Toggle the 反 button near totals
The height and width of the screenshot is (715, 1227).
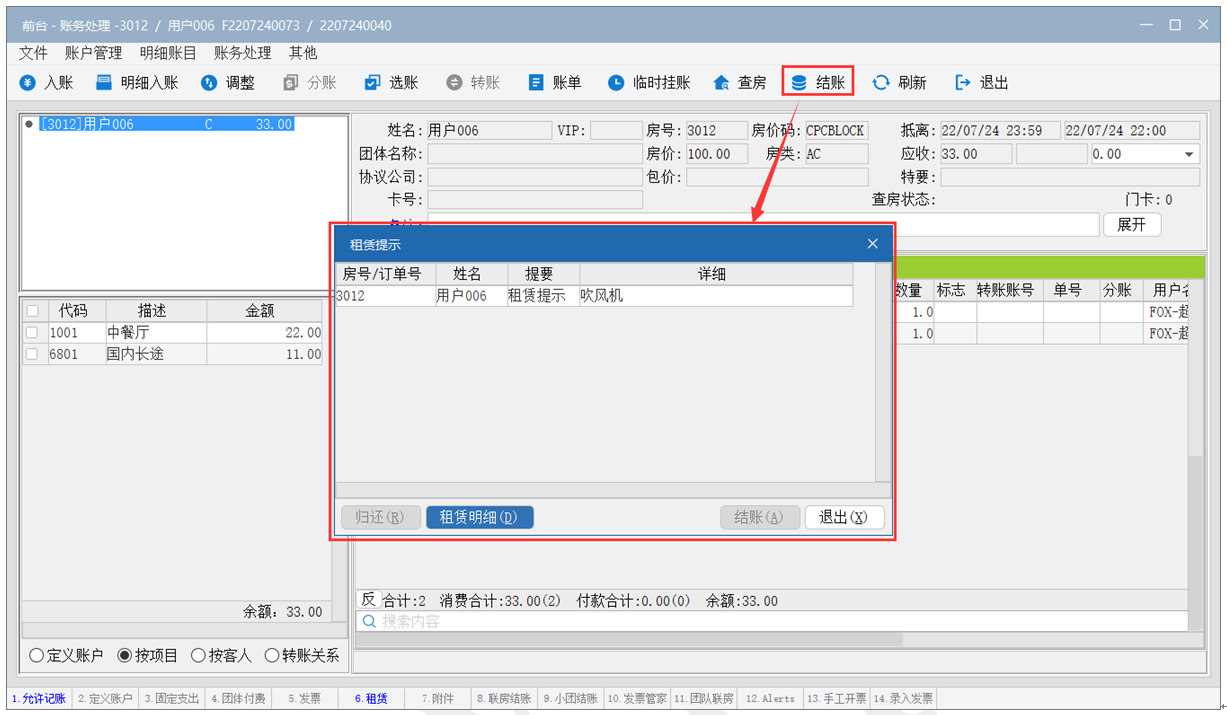coord(368,599)
